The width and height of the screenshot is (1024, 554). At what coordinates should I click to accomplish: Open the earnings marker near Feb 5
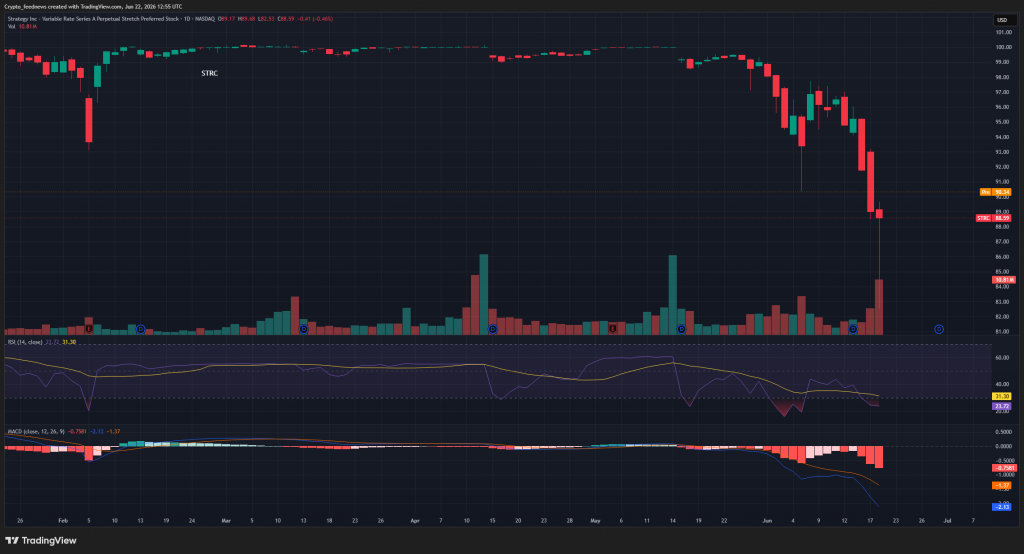coord(89,329)
